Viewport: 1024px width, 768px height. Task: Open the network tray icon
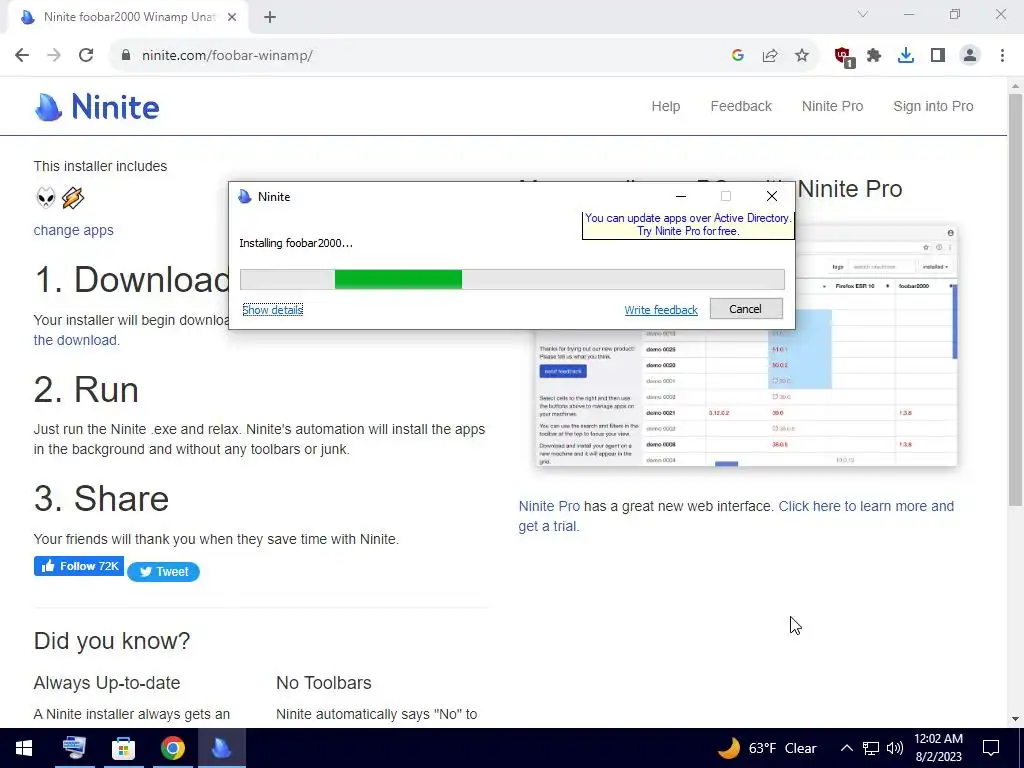871,748
